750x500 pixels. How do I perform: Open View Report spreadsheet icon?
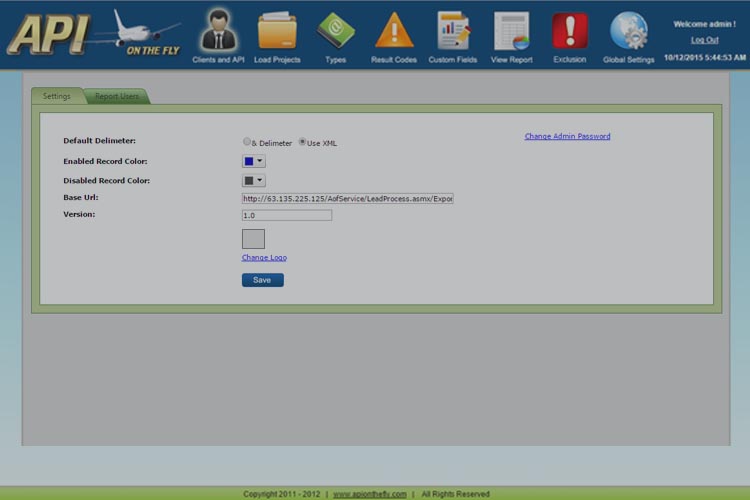click(x=511, y=31)
